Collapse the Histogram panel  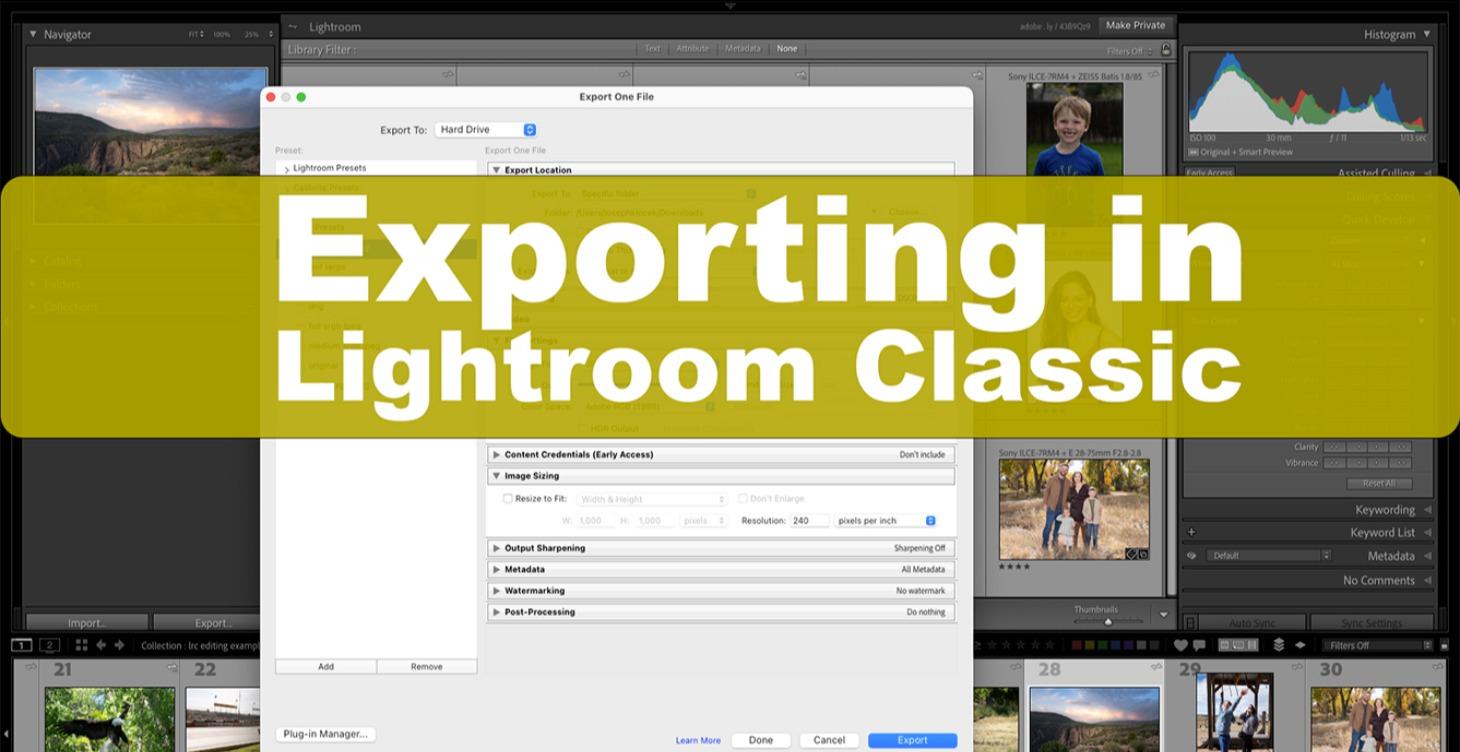tap(1427, 34)
